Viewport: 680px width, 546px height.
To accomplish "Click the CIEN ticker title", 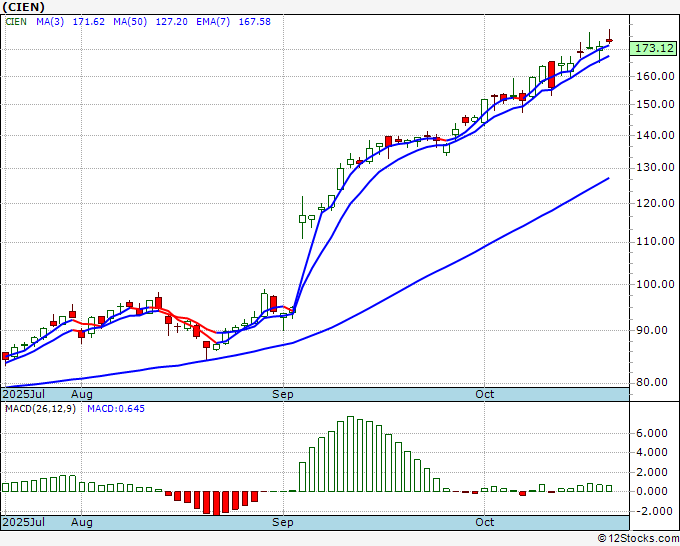I will [x=23, y=7].
